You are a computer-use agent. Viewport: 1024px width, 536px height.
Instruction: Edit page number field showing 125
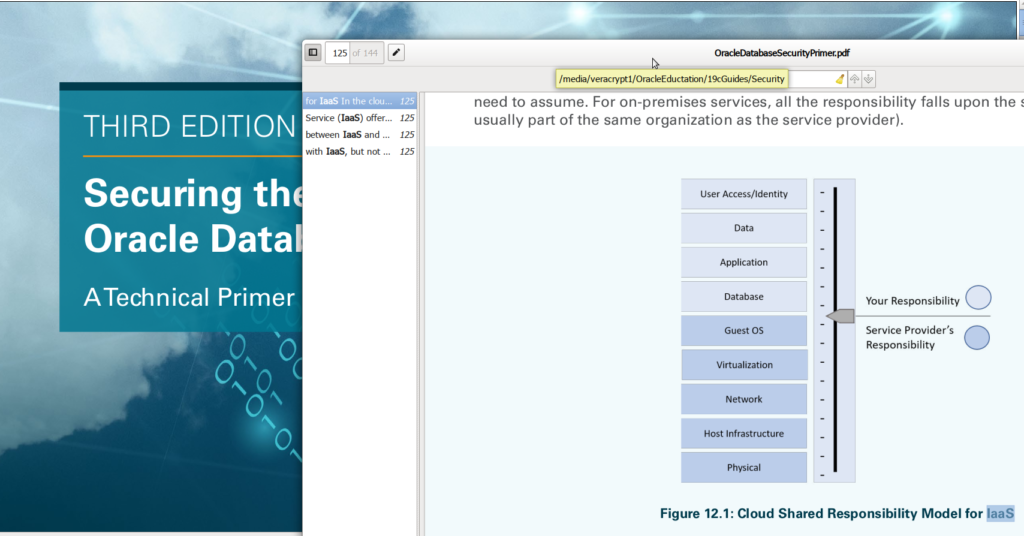tap(340, 53)
